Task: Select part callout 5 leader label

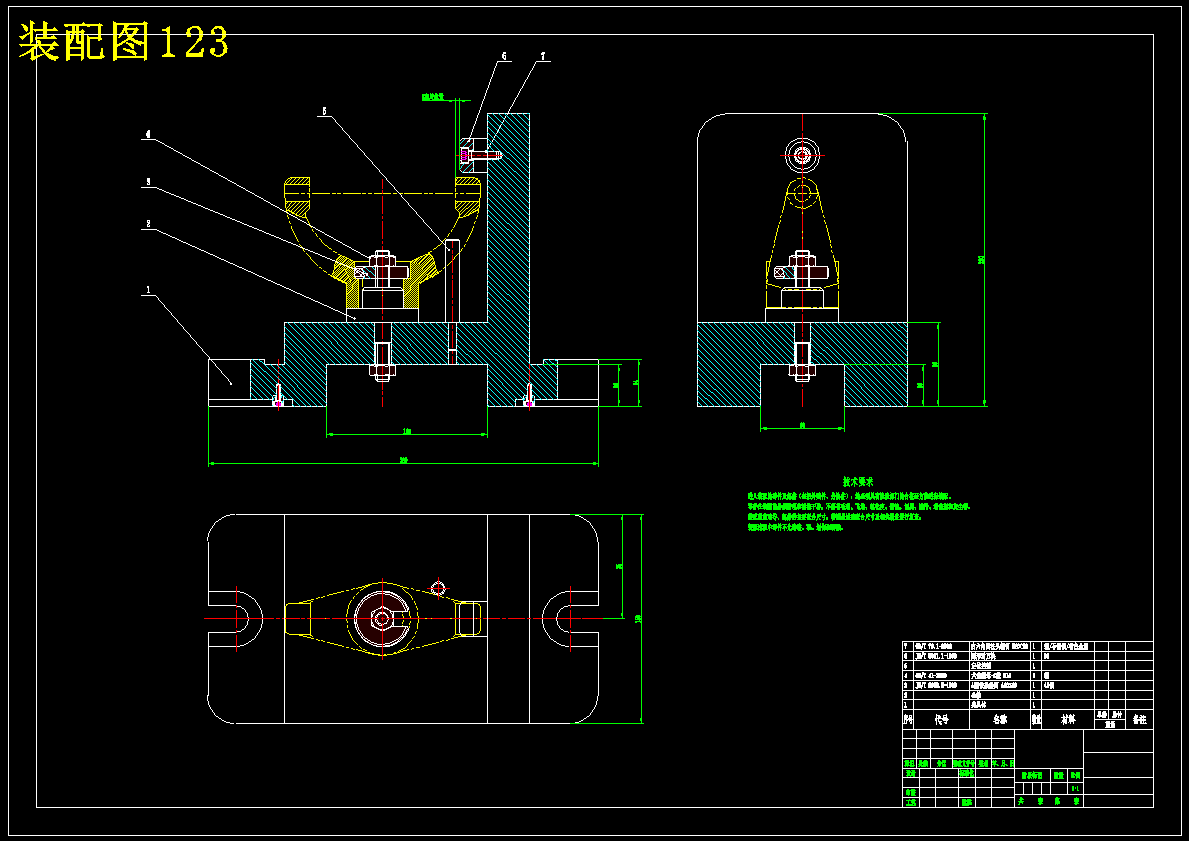Action: click(x=324, y=111)
